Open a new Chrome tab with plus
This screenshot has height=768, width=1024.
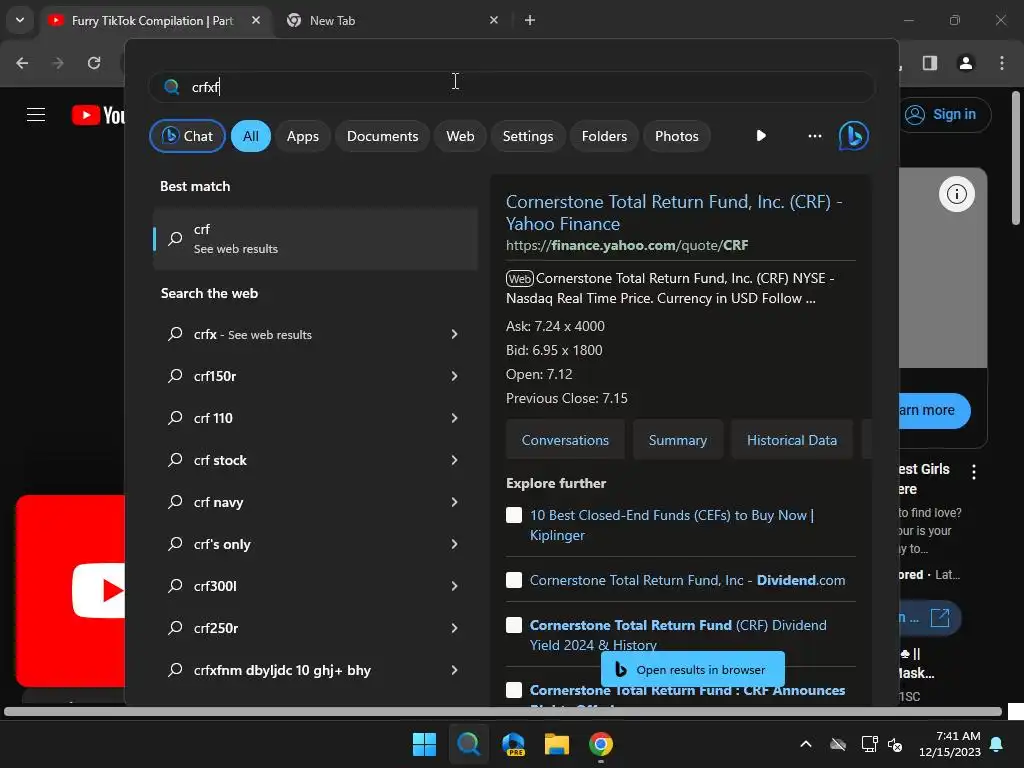click(530, 20)
